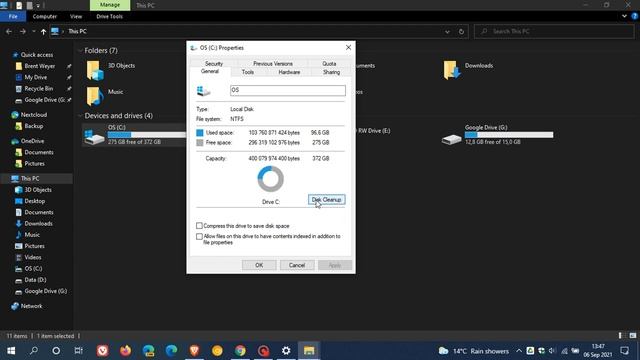The height and width of the screenshot is (360, 640).
Task: Select the Music folder icon
Action: pyautogui.click(x=95, y=96)
